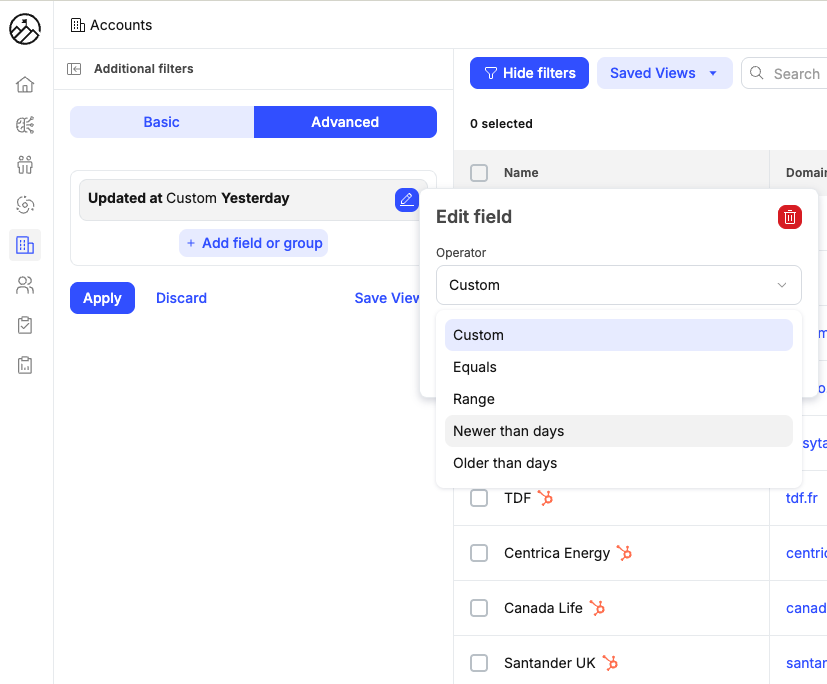
Task: Delete field with red trash icon
Action: coord(790,217)
